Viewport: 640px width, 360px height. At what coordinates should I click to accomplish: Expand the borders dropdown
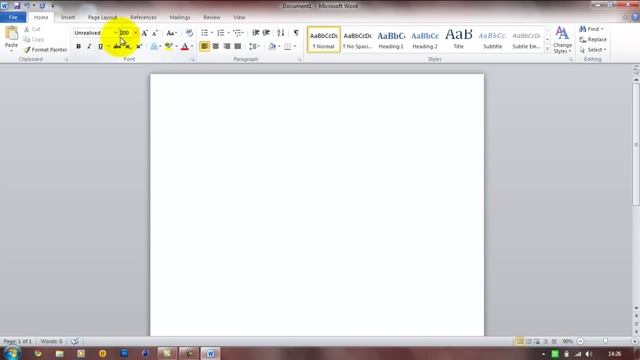[x=295, y=47]
